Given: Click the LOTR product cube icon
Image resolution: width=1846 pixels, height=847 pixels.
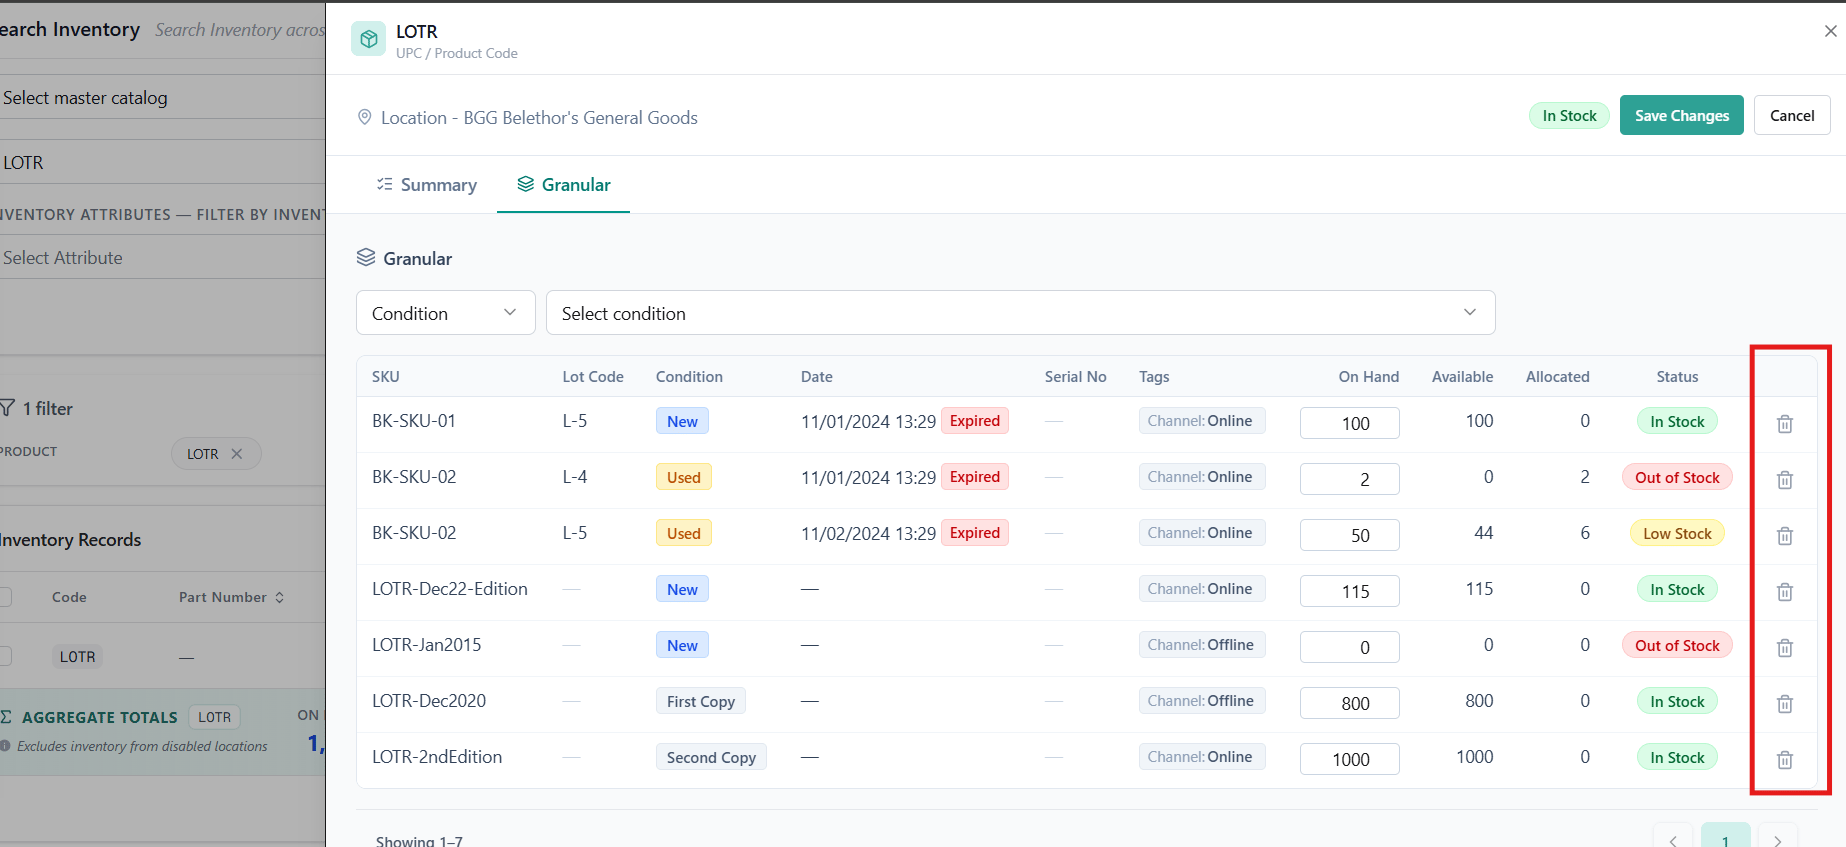Looking at the screenshot, I should click(368, 39).
